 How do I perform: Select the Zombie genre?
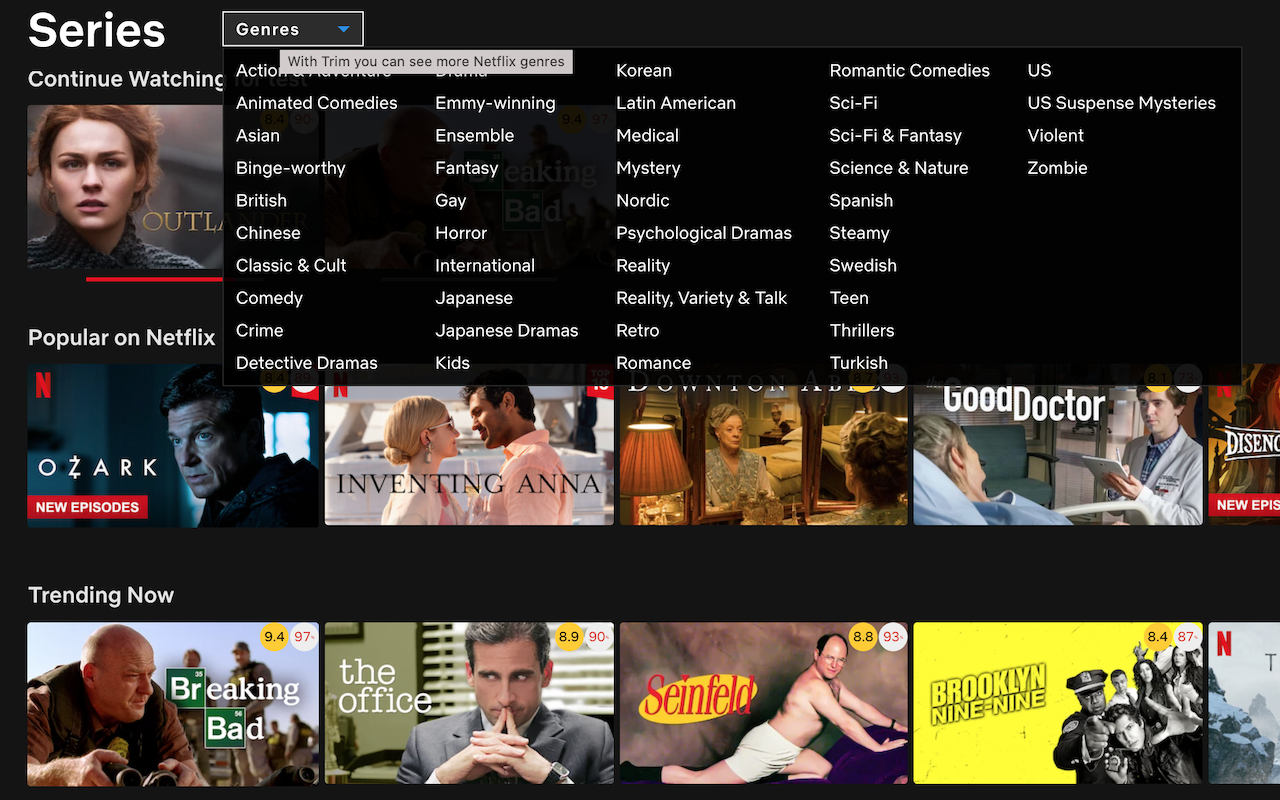[1058, 168]
